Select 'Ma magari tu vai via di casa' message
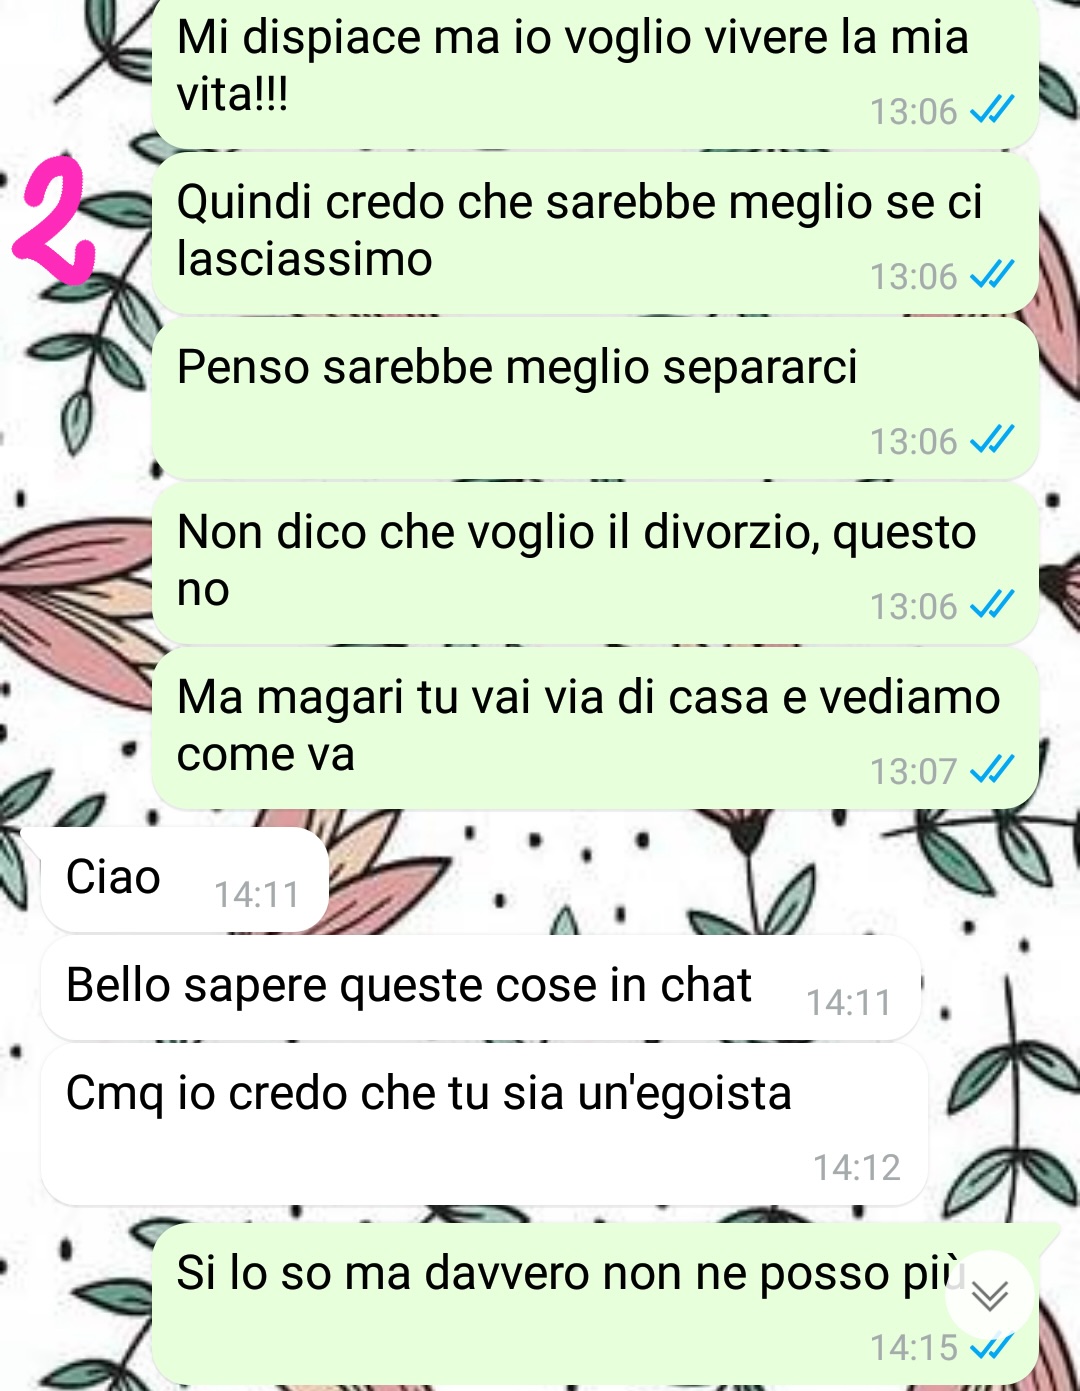This screenshot has height=1391, width=1080. tap(595, 729)
